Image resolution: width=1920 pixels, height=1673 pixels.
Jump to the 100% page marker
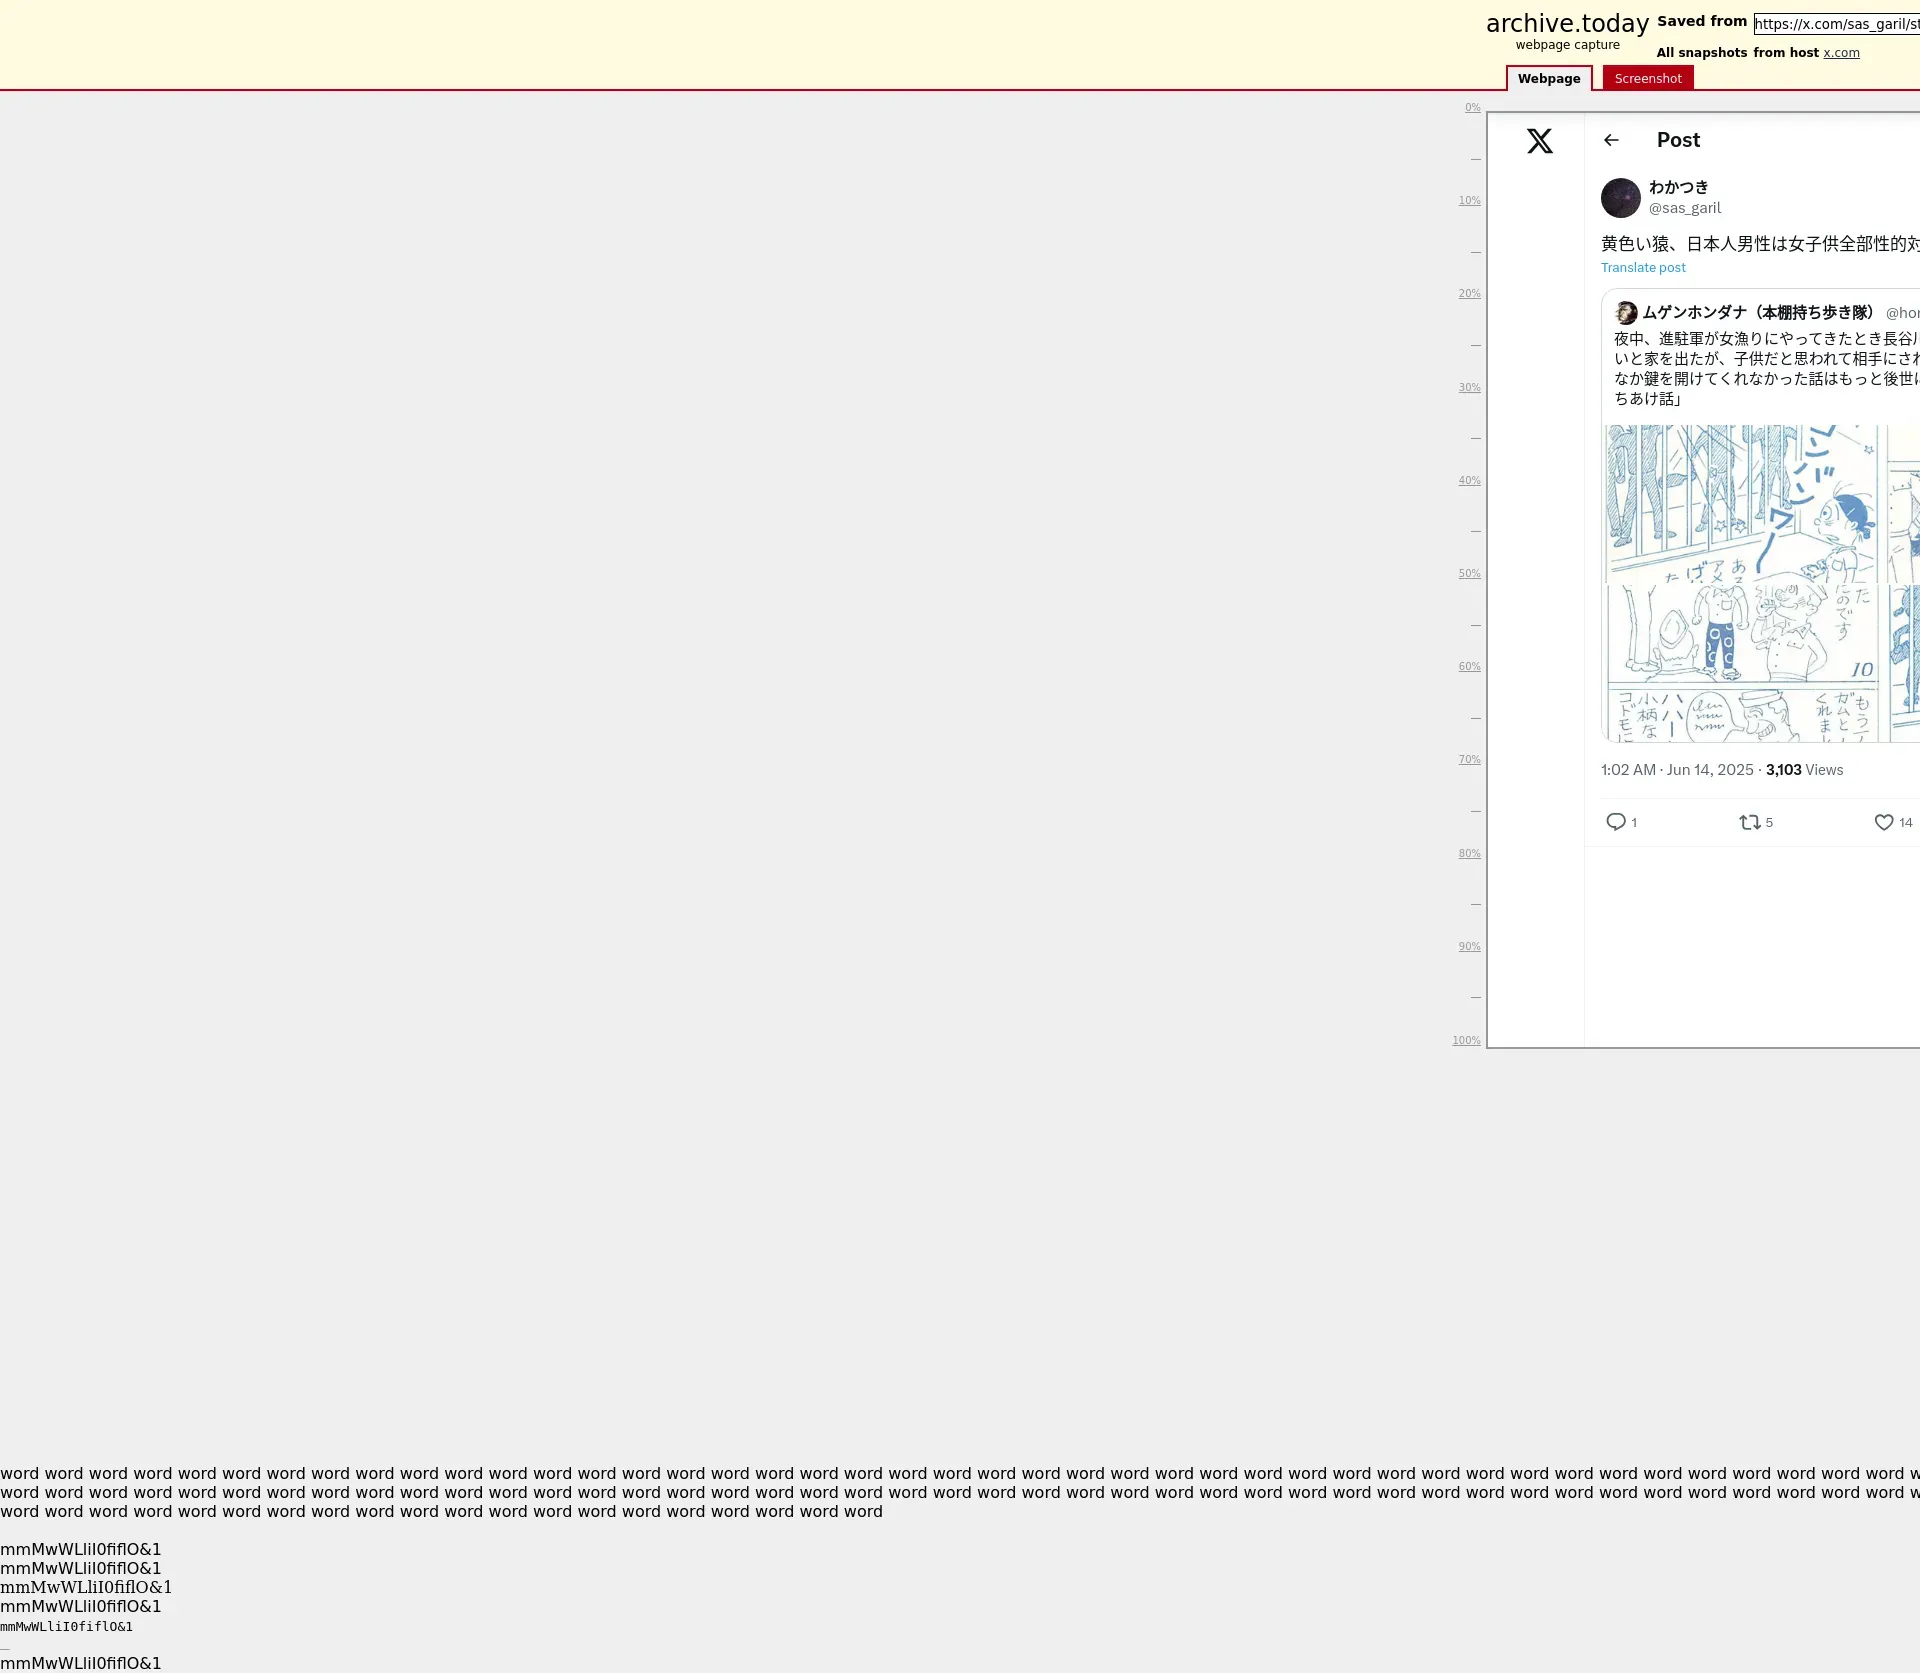coord(1466,1041)
